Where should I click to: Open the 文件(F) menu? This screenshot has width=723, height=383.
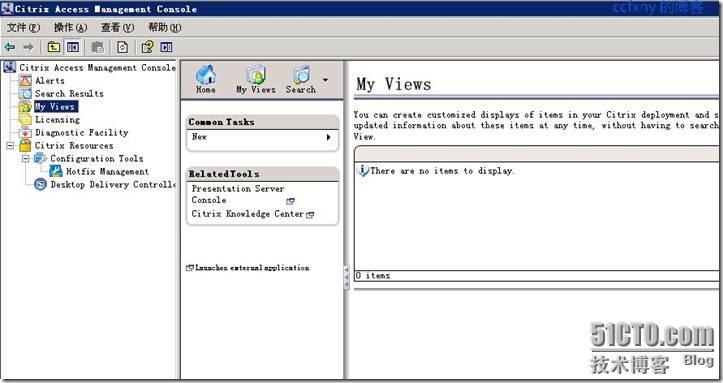[x=24, y=28]
